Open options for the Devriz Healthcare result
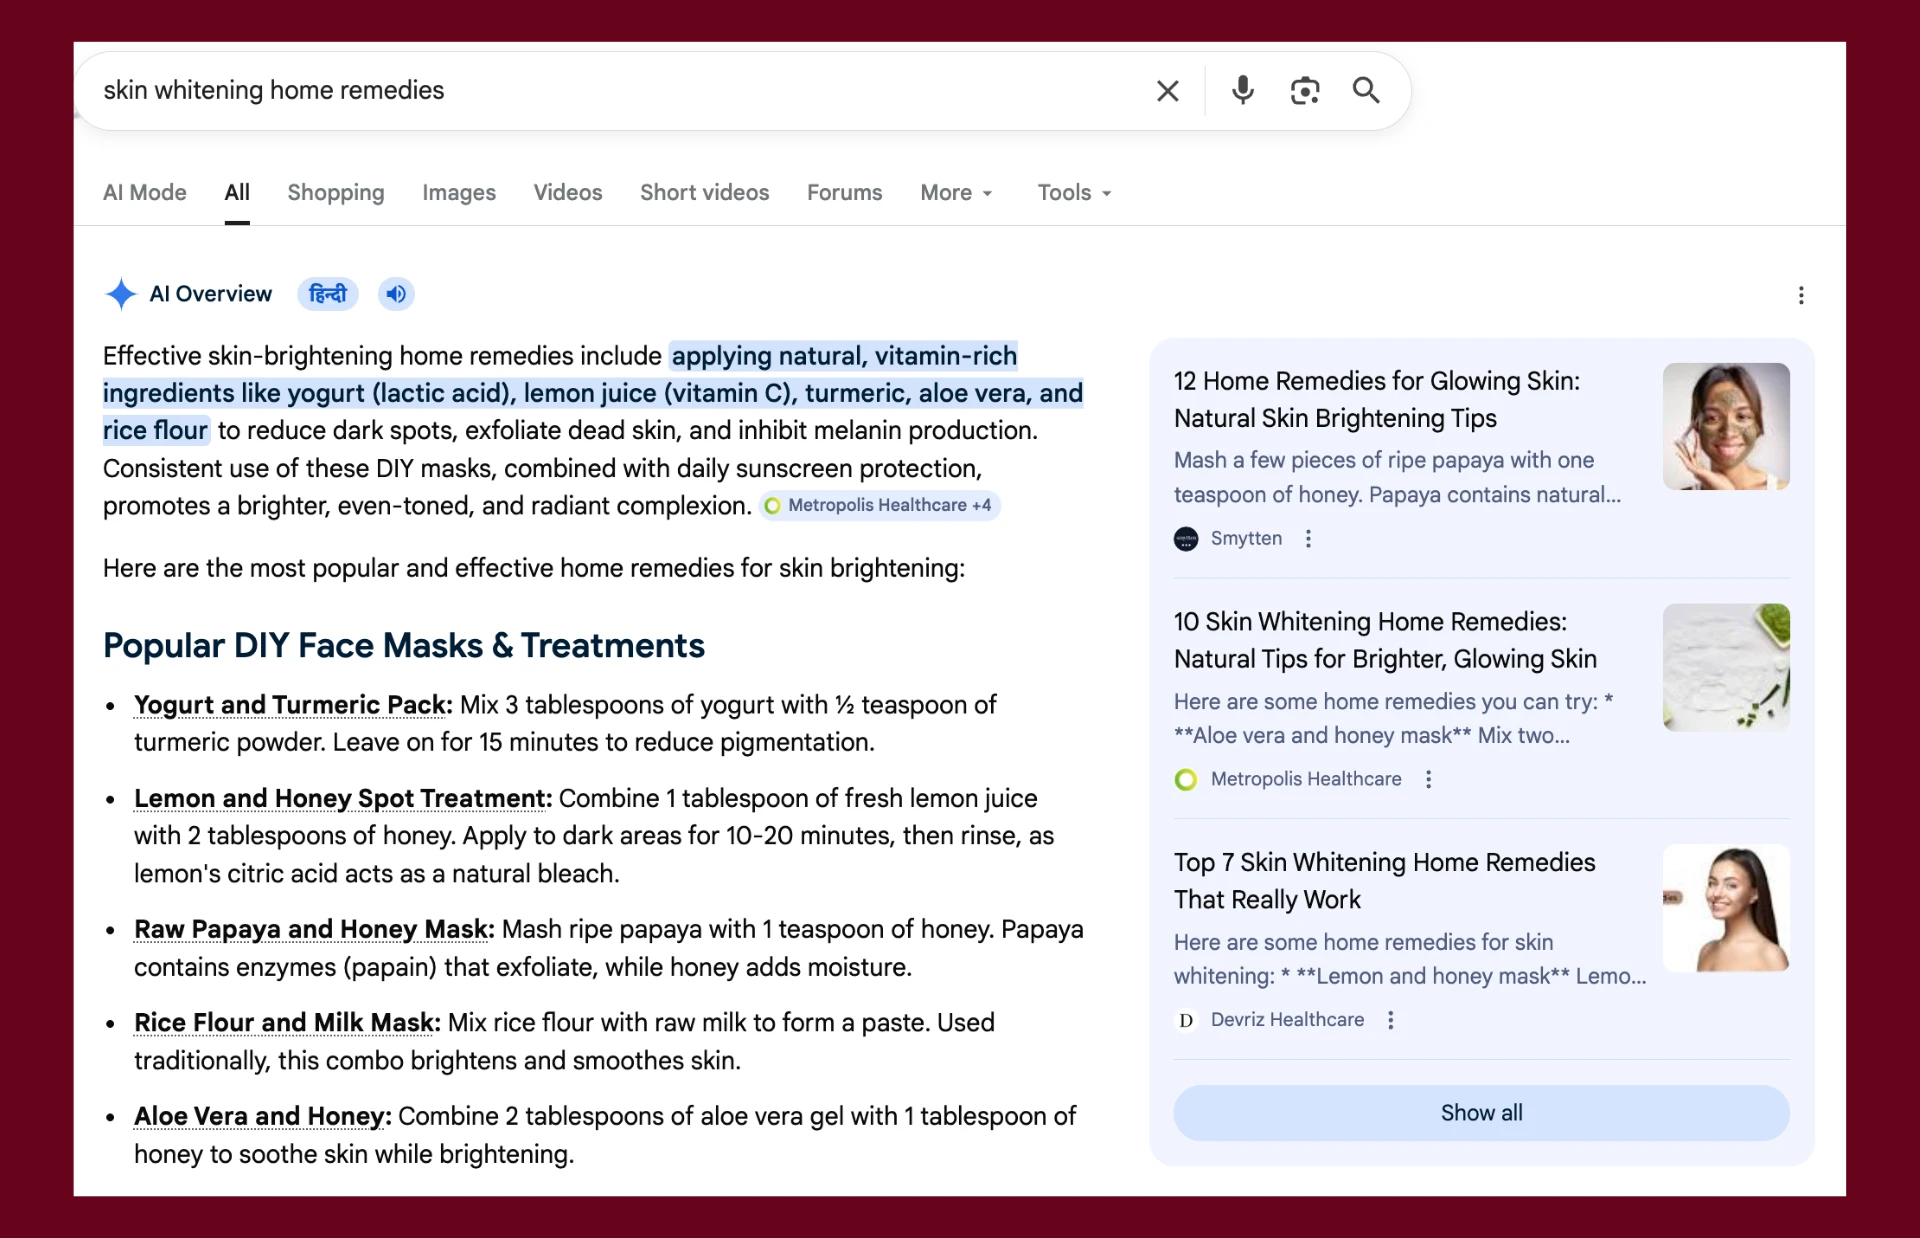Image resolution: width=1920 pixels, height=1238 pixels. pos(1391,1020)
